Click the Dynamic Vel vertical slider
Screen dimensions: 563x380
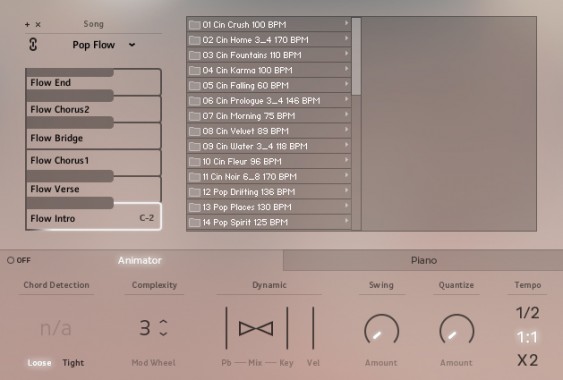coord(313,328)
